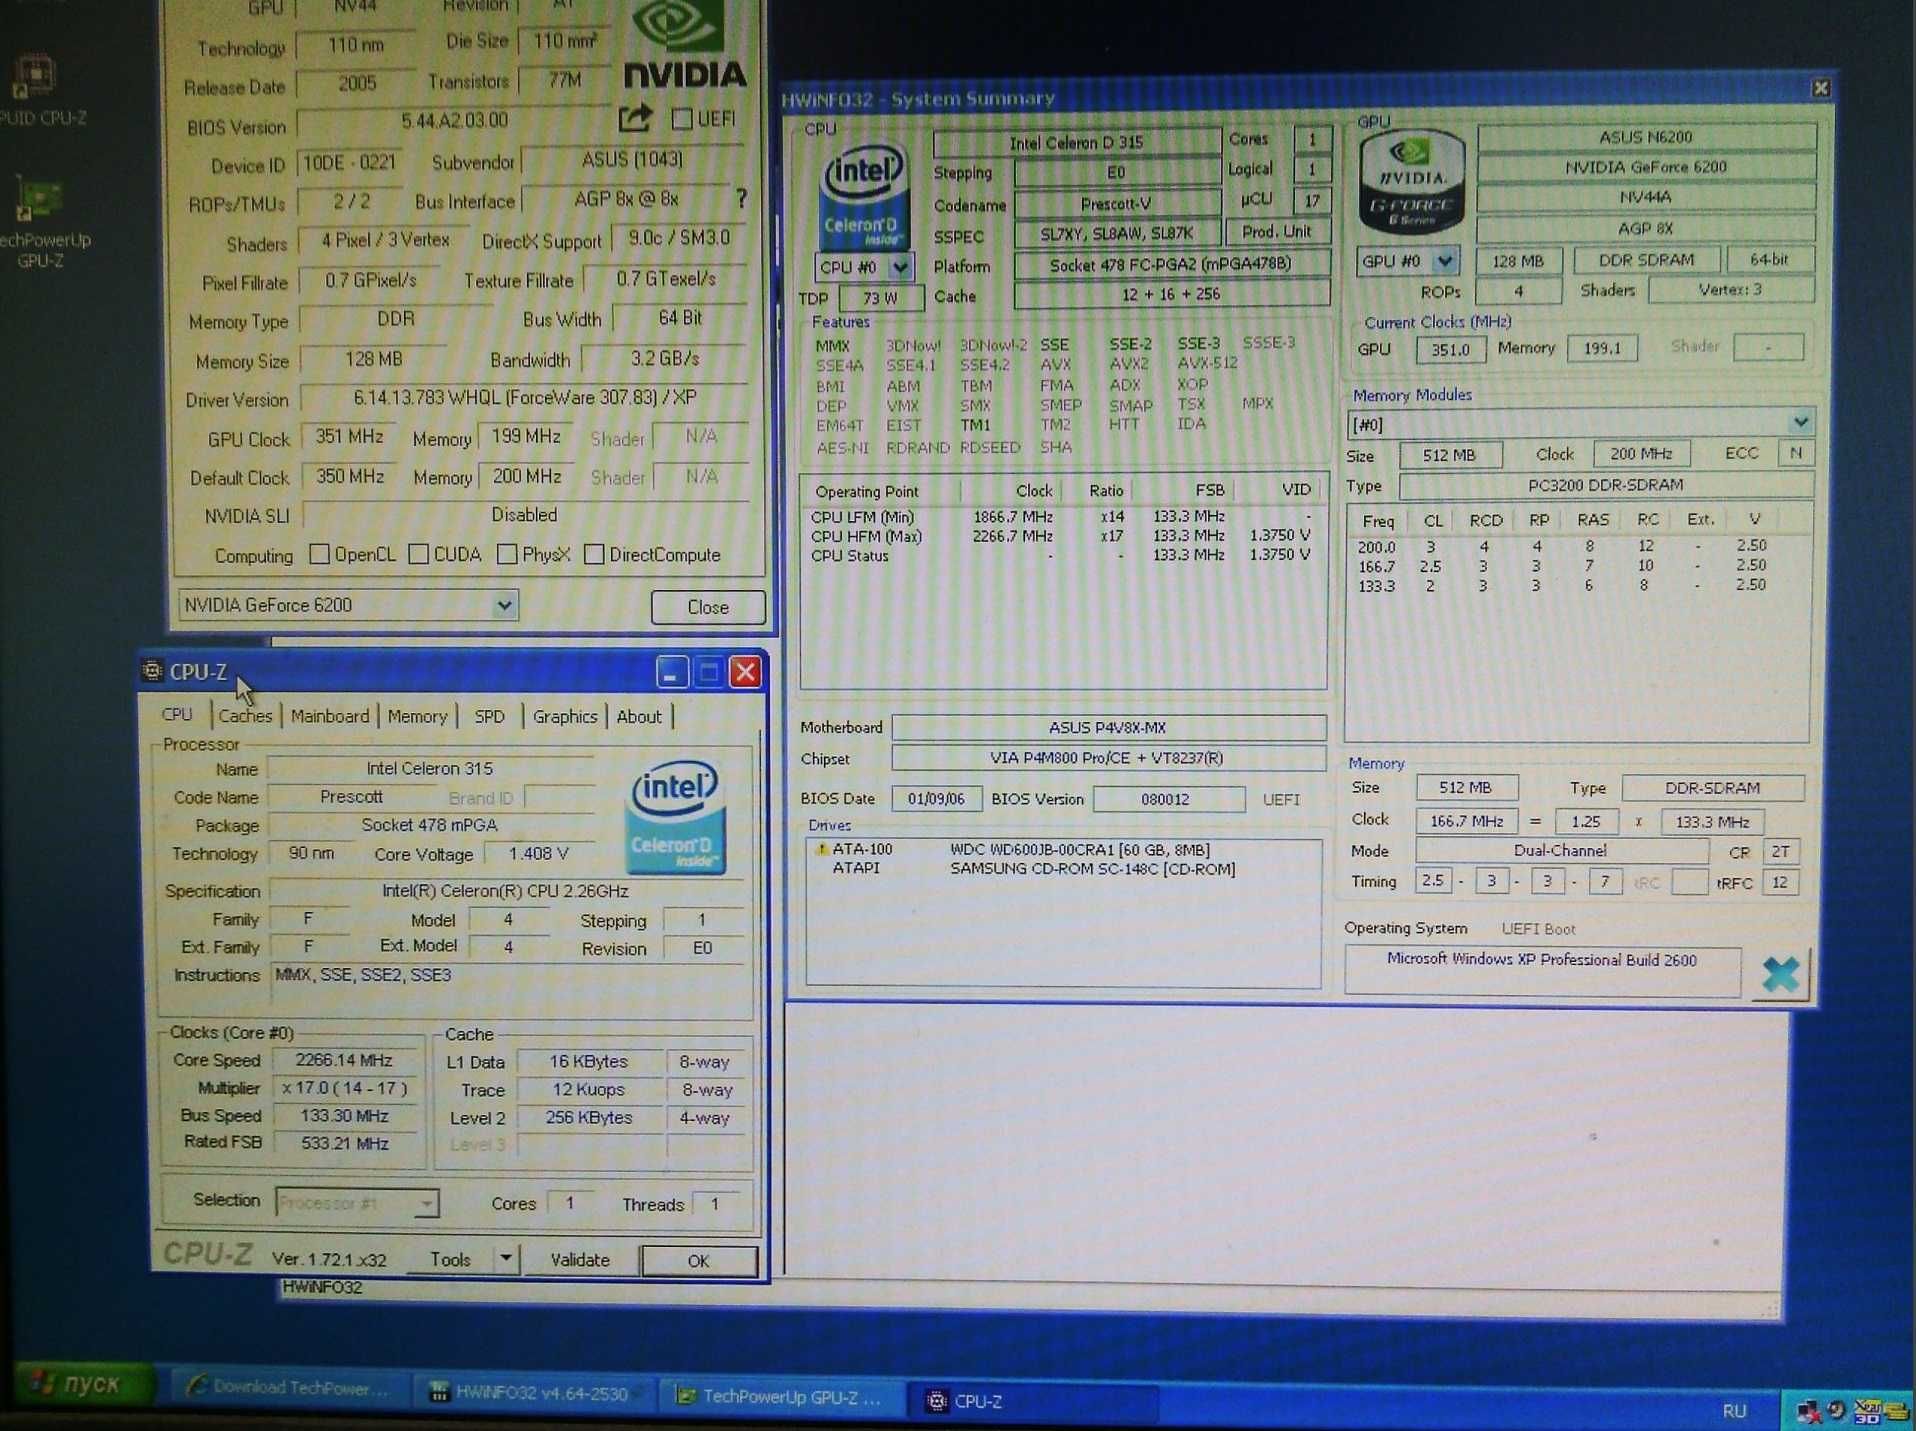Click the PC3200 DDR-SDRAM type field
The width and height of the screenshot is (1916, 1431).
(1605, 485)
